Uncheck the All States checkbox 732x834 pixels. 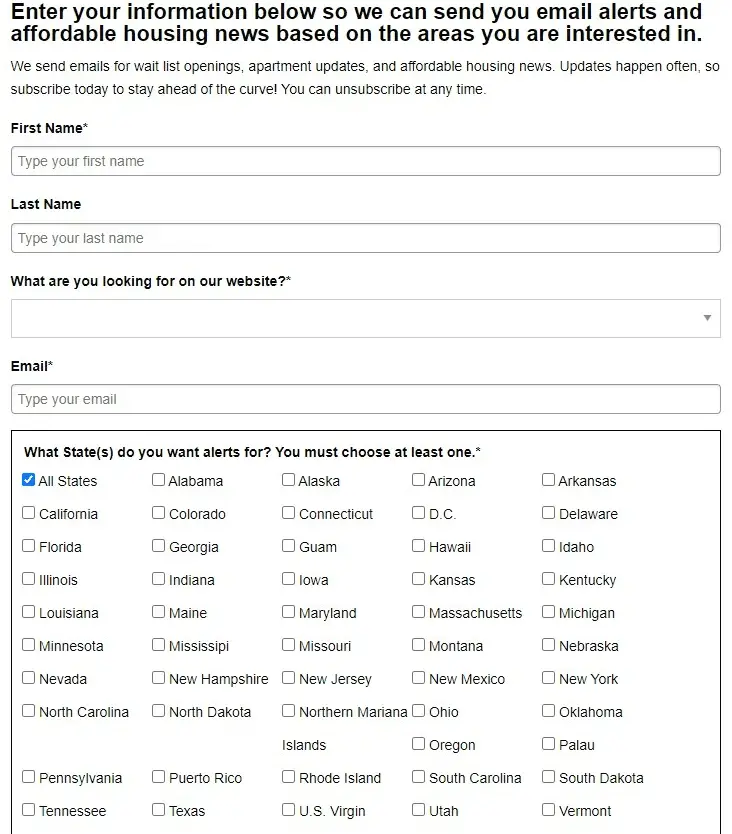coord(29,480)
